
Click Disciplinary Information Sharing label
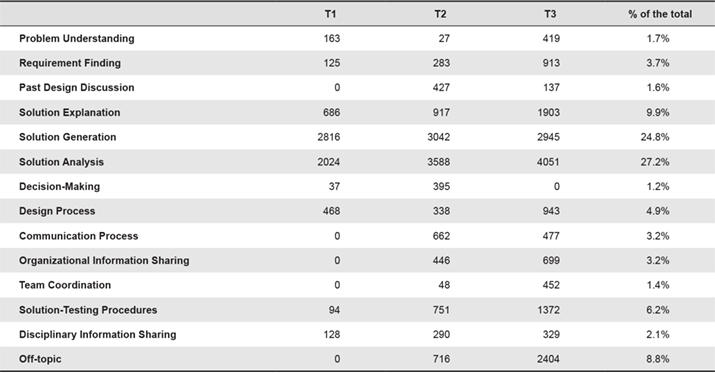[98, 335]
